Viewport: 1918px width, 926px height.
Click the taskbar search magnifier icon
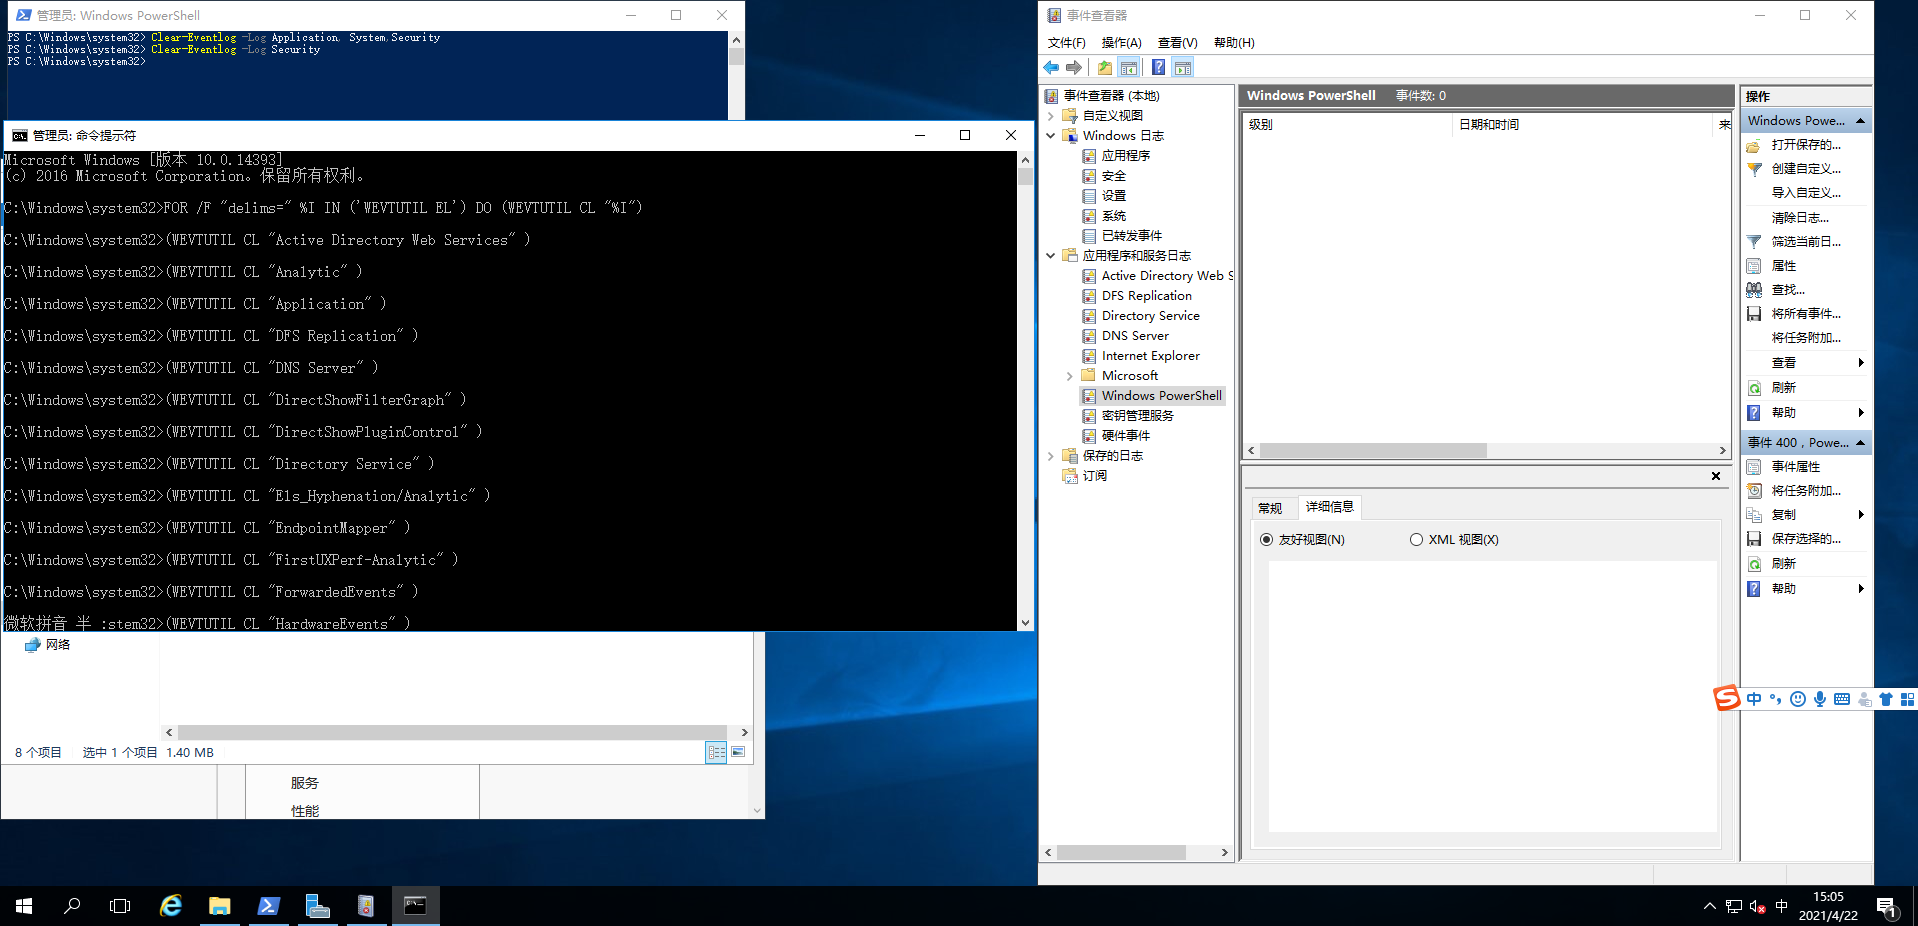point(72,906)
